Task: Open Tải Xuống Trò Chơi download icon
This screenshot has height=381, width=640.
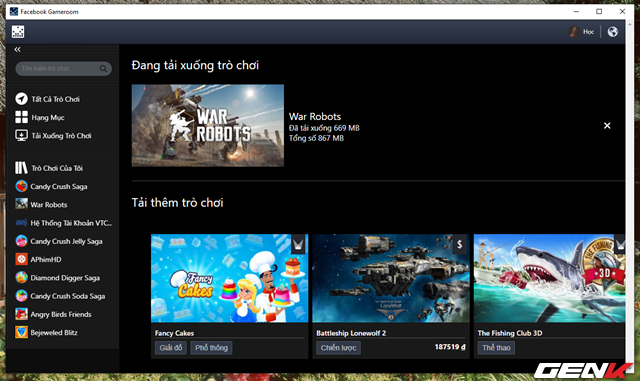Action: point(21,136)
